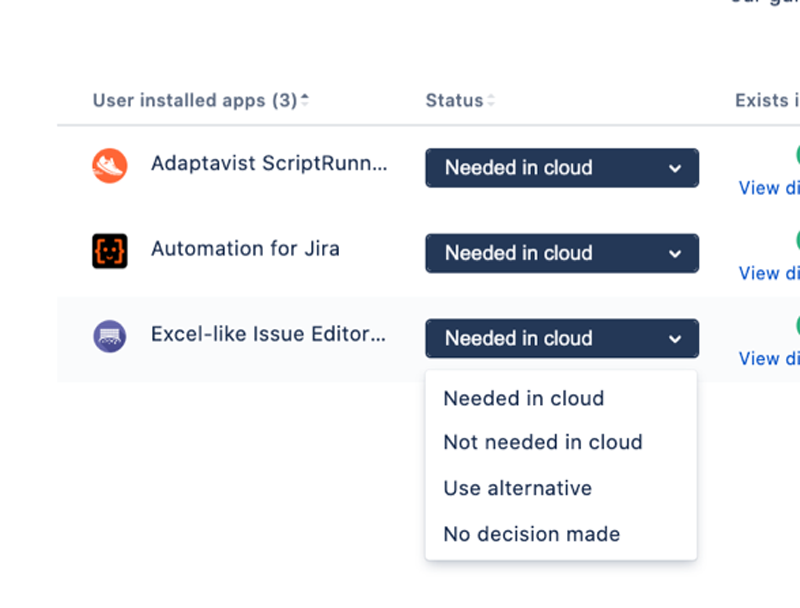Open status dropdown for Automation for Jira

pos(562,253)
